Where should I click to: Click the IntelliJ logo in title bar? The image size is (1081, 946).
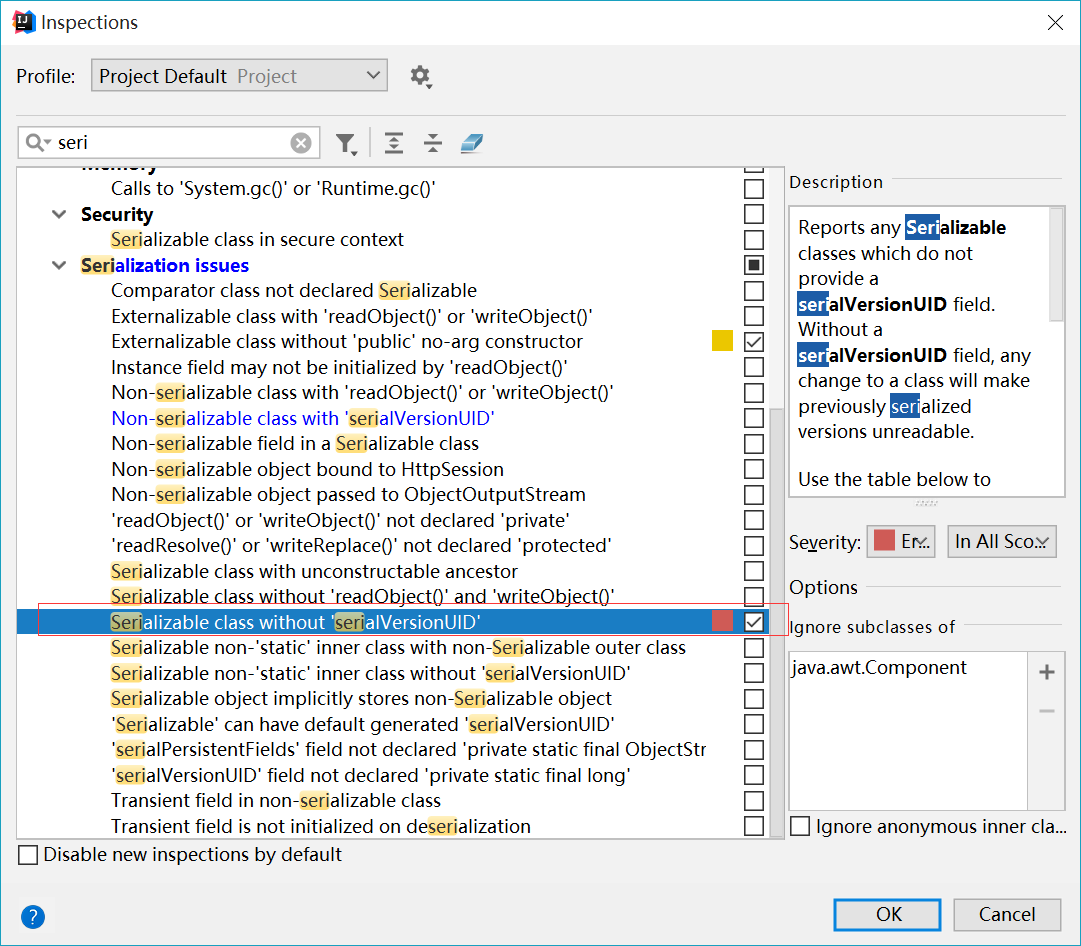23,22
